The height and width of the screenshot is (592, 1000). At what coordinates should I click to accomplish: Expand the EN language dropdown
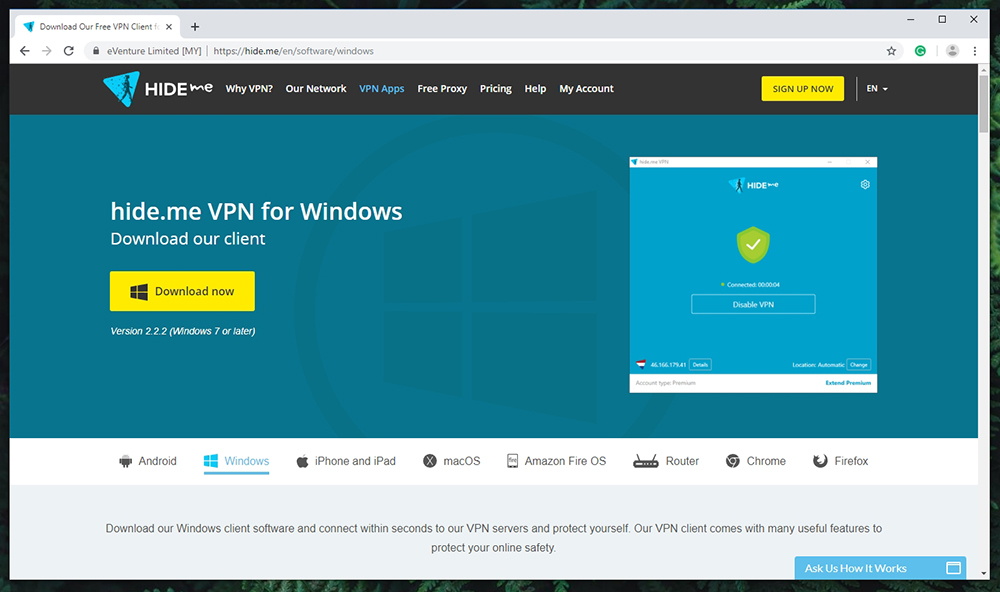tap(877, 89)
